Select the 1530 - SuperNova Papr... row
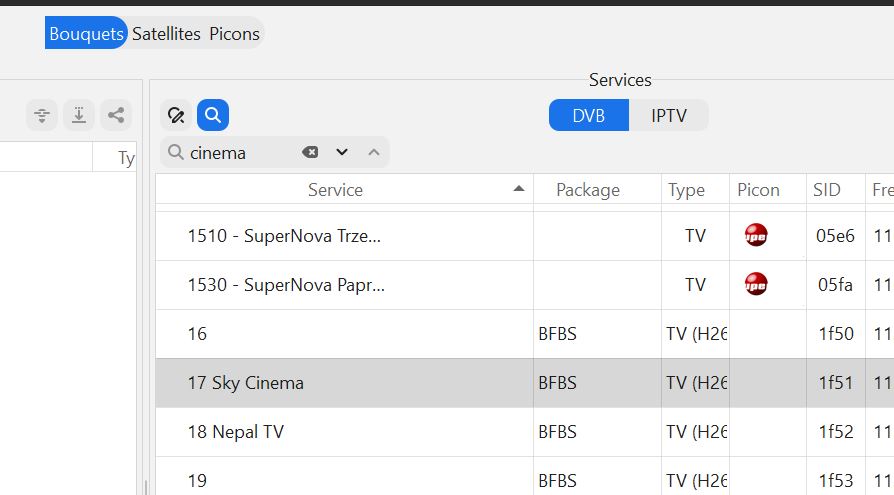This screenshot has height=495, width=894. 525,285
